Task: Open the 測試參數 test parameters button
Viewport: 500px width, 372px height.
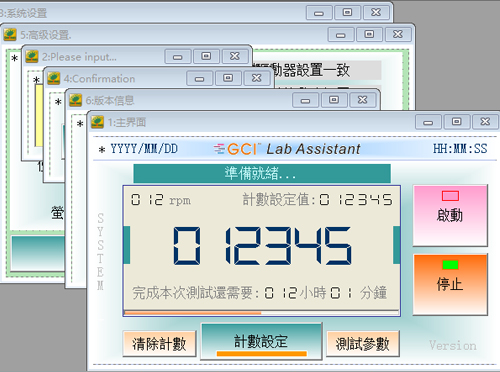Action: 363,344
